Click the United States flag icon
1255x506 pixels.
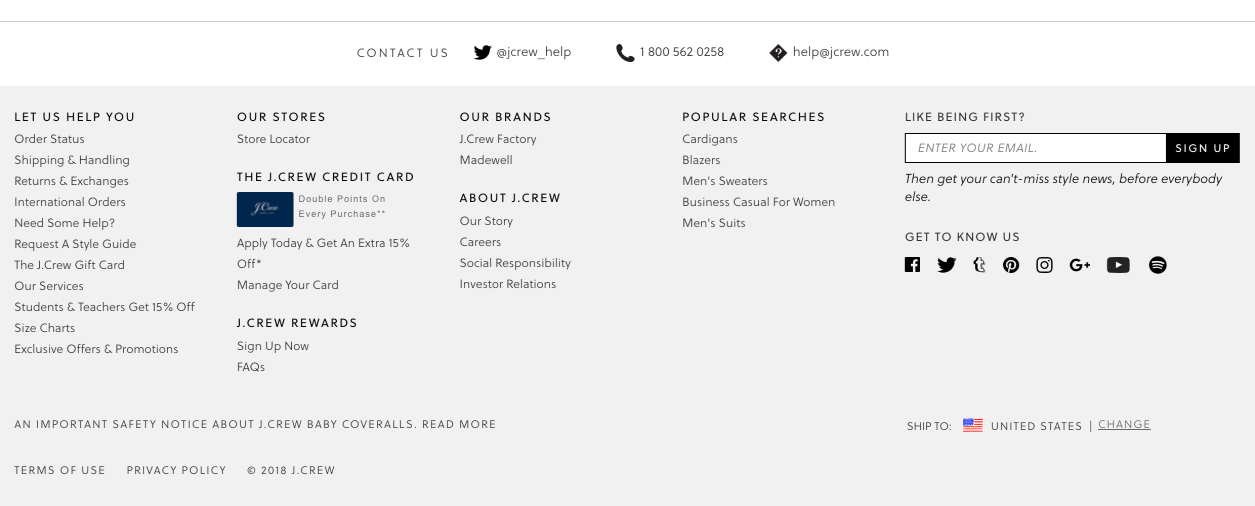click(972, 425)
